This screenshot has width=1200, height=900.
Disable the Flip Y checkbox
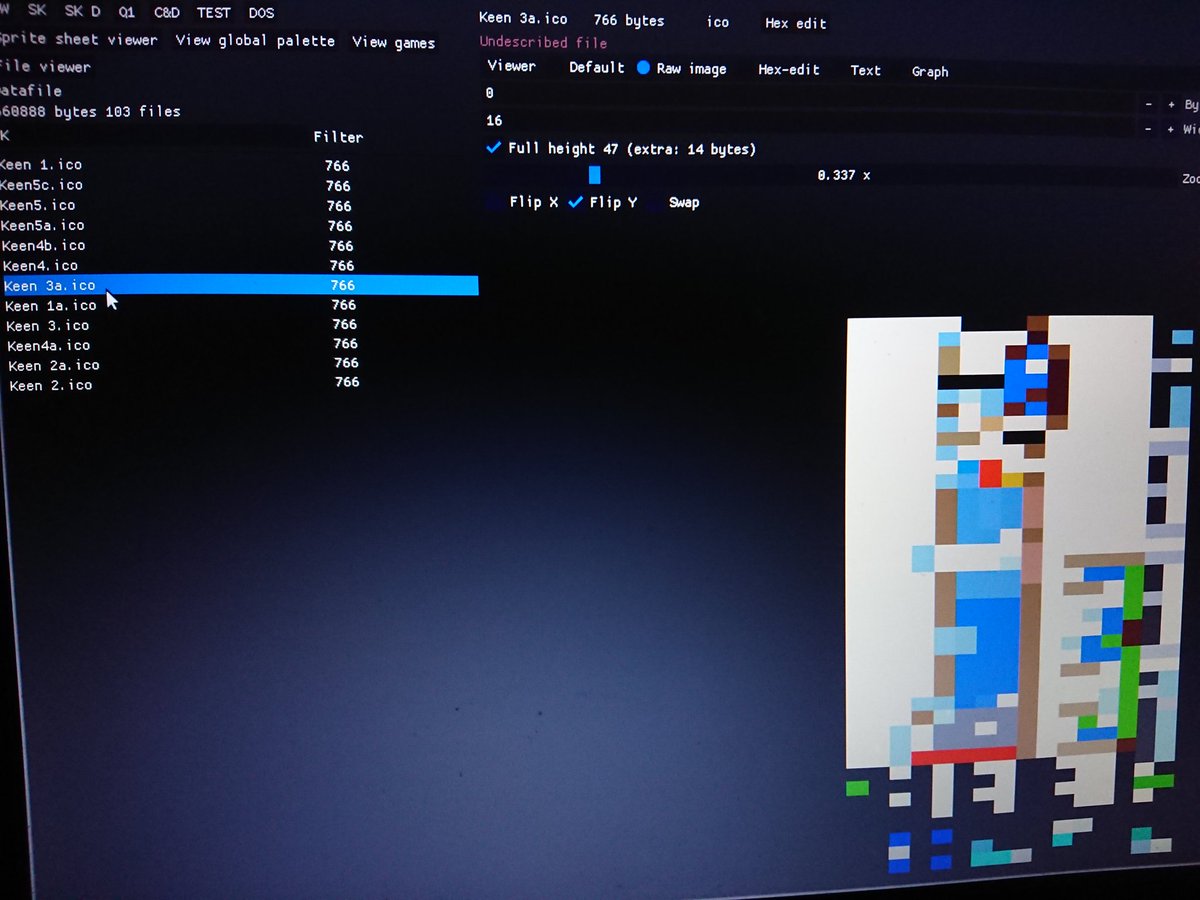575,202
